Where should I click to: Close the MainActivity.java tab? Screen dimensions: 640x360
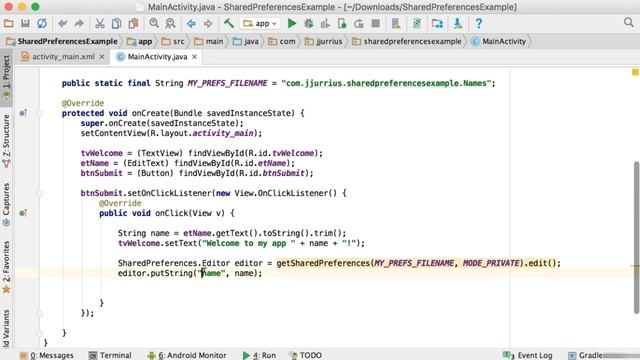[x=195, y=57]
